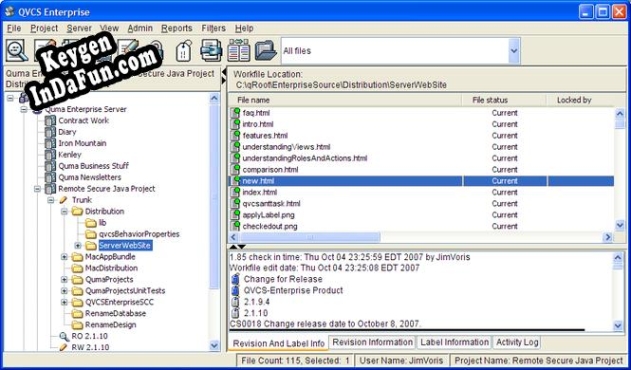Click the file list scroll right arrow
631x370 pixels.
(608, 237)
